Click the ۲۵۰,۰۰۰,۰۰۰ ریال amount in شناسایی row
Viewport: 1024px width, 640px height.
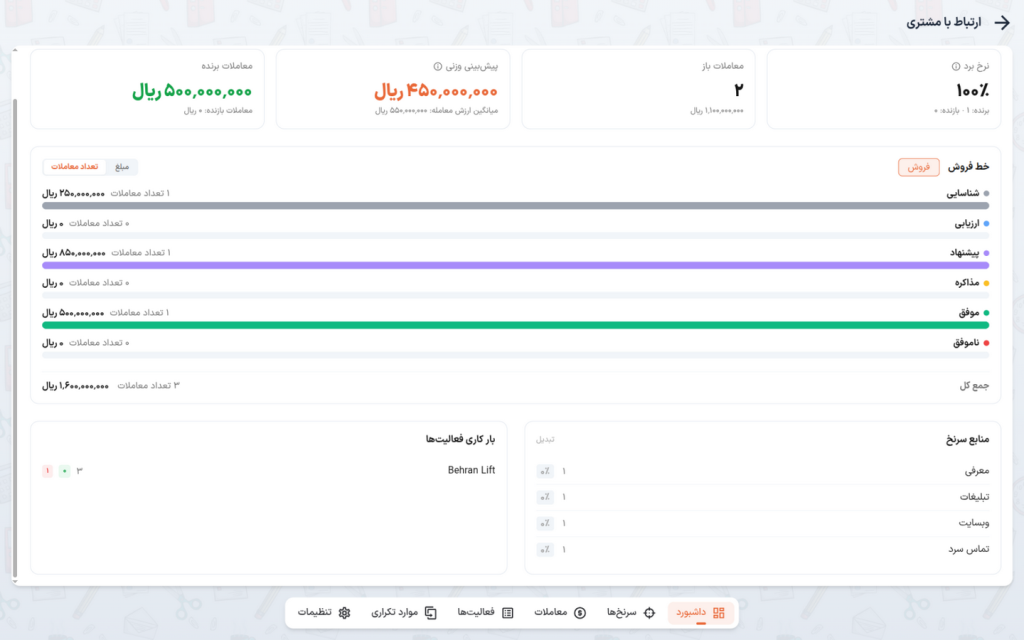point(73,193)
